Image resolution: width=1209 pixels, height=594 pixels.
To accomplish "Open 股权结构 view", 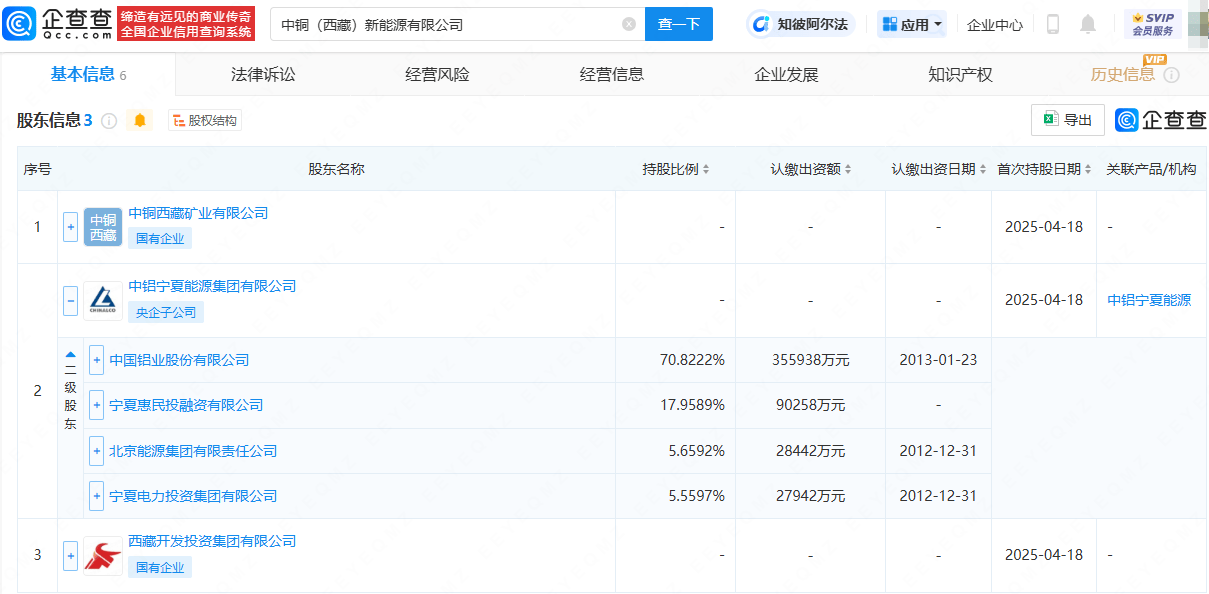I will (x=205, y=121).
